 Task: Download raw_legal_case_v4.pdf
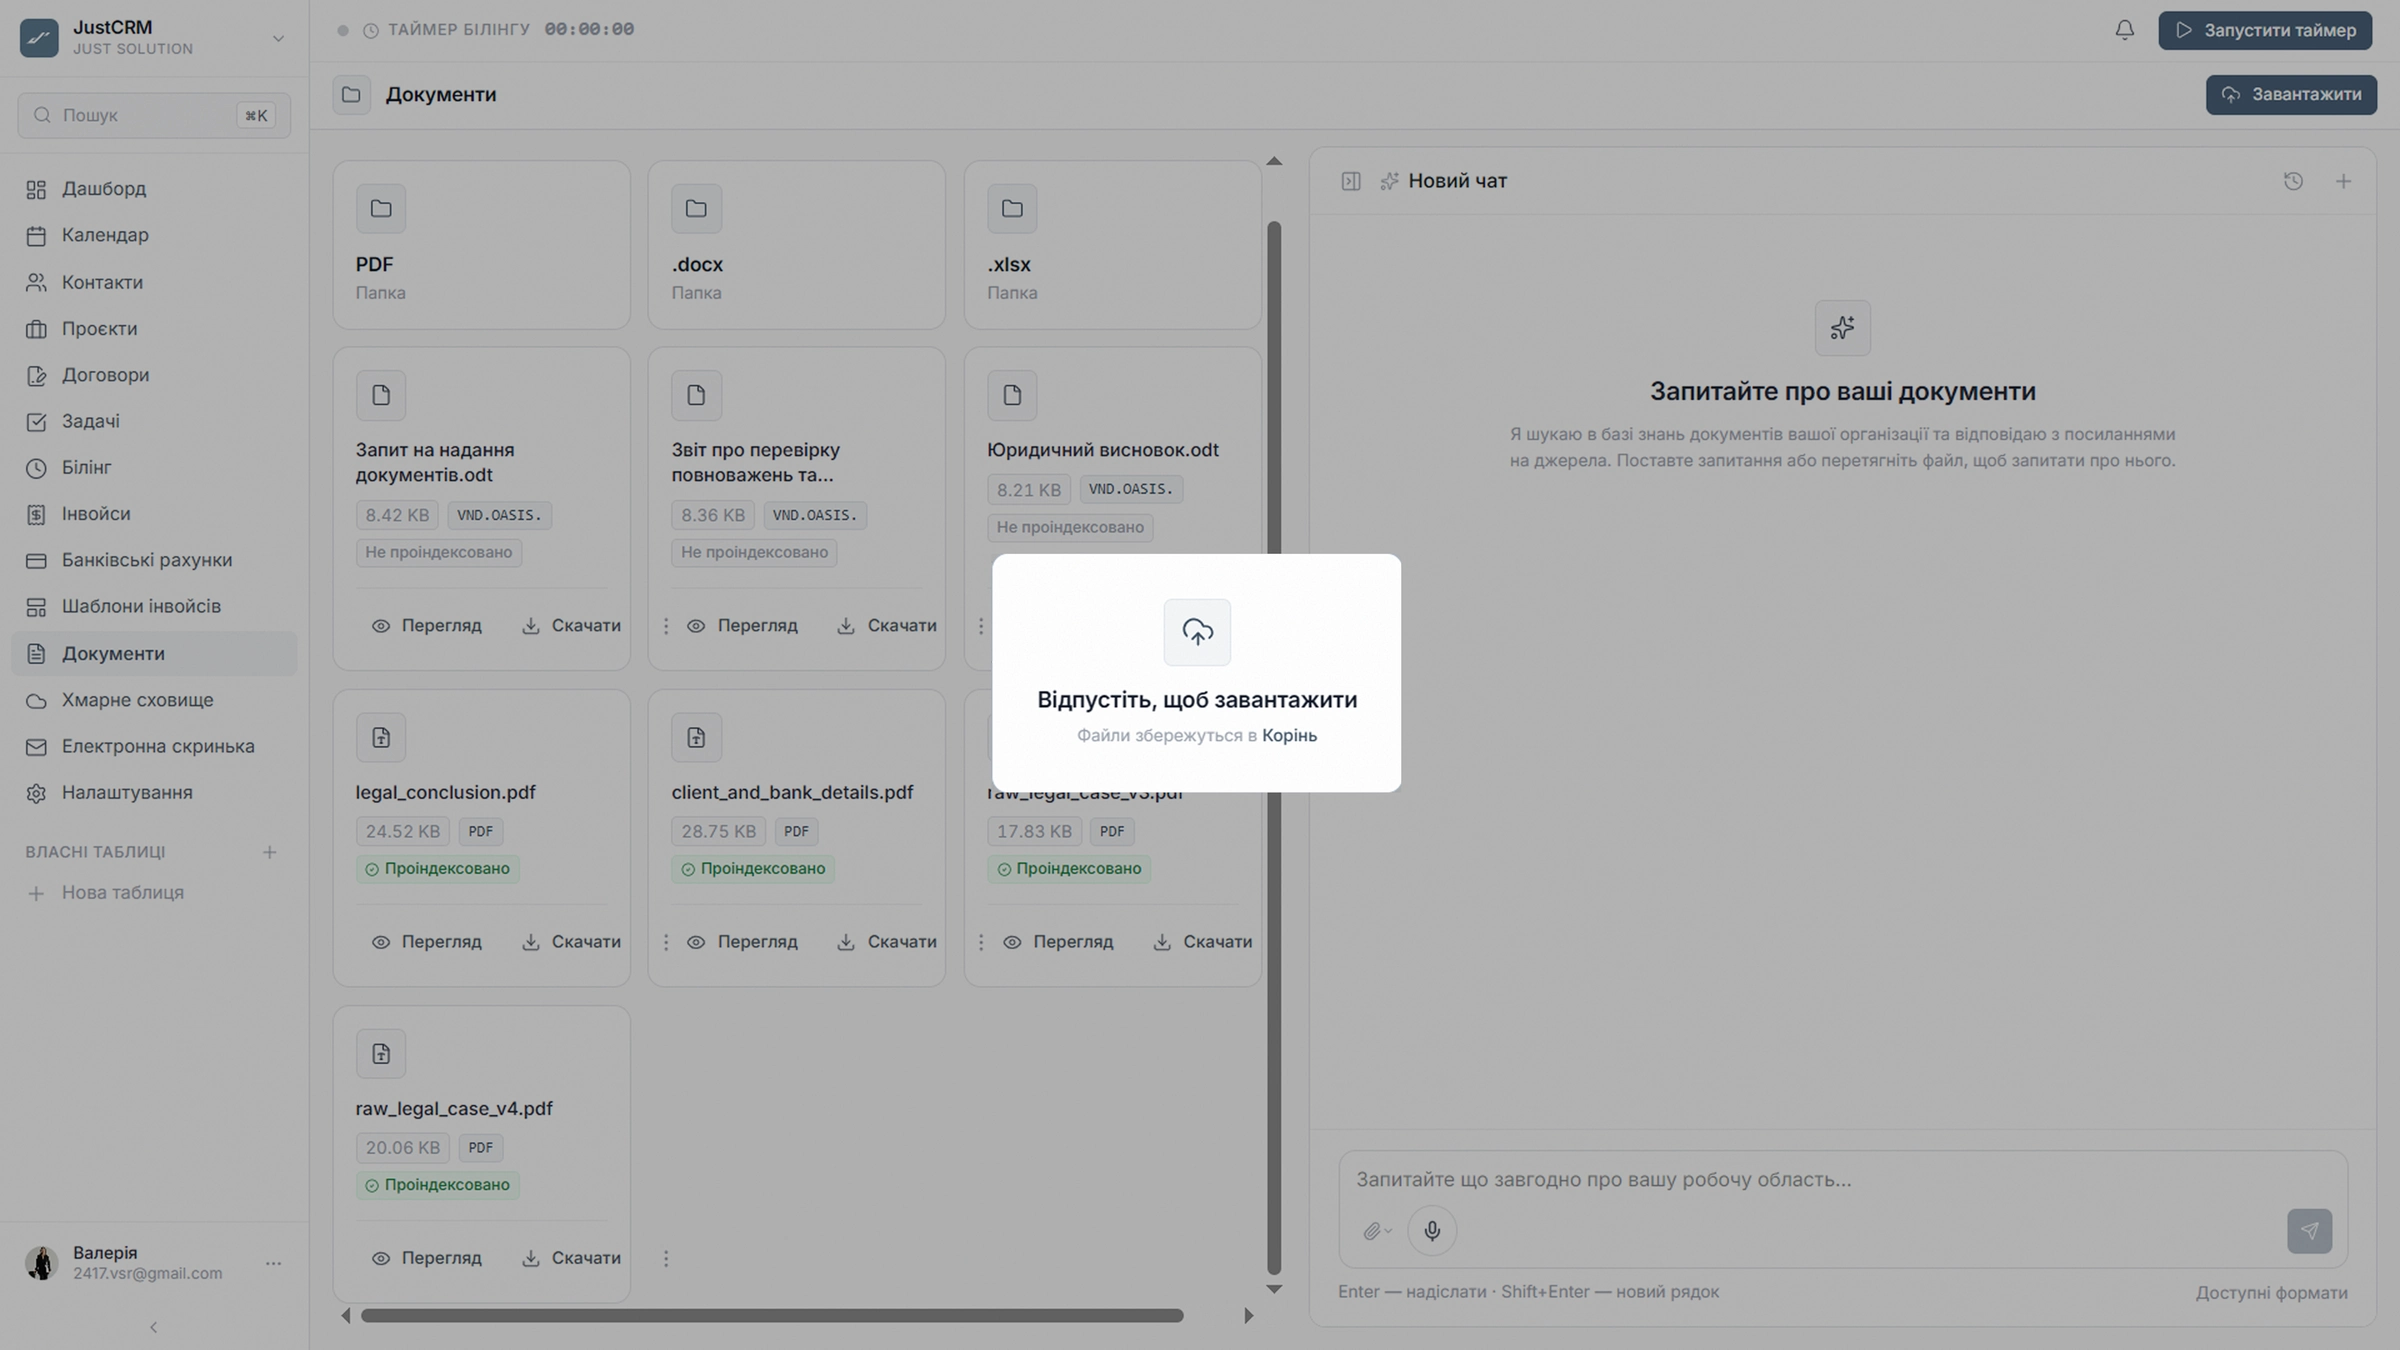coord(571,1258)
